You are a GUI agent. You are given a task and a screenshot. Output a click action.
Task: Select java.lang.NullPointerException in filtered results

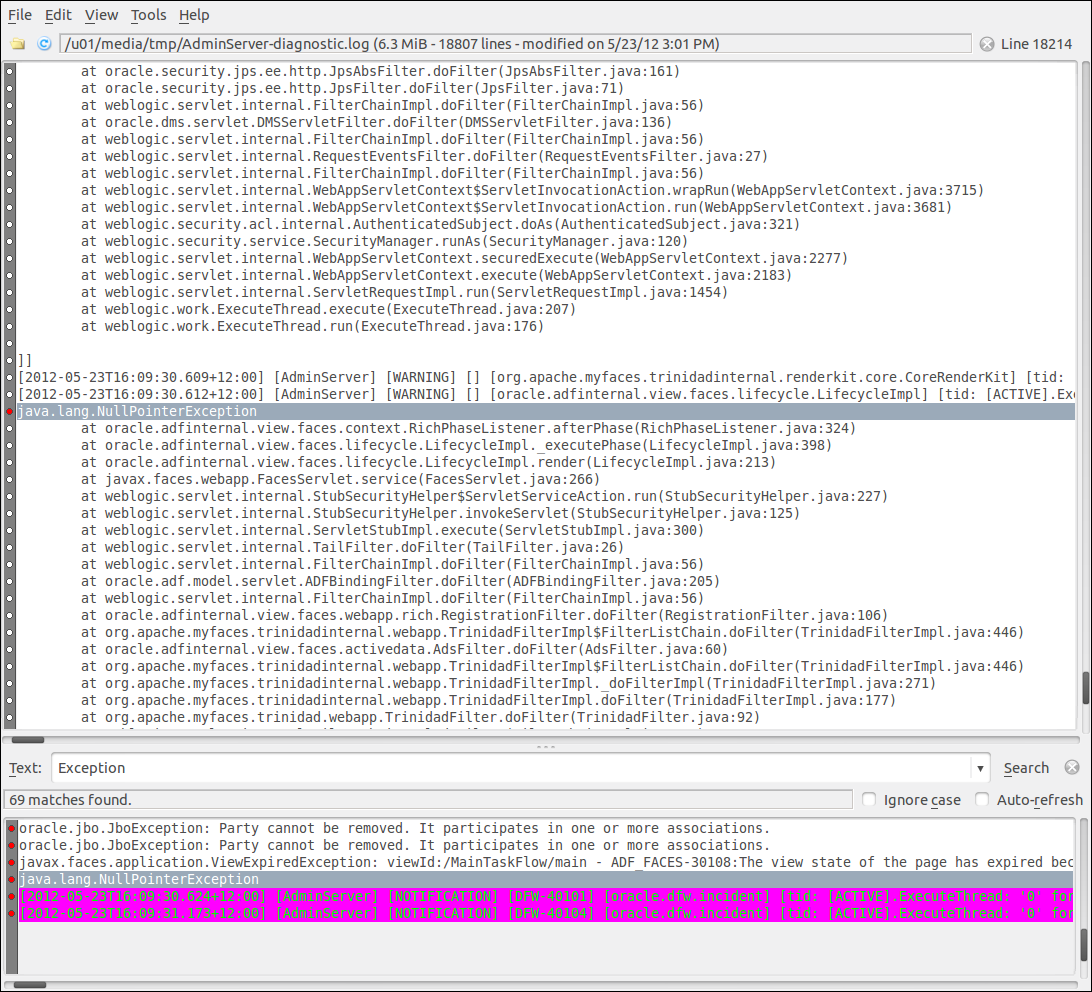tap(546, 879)
